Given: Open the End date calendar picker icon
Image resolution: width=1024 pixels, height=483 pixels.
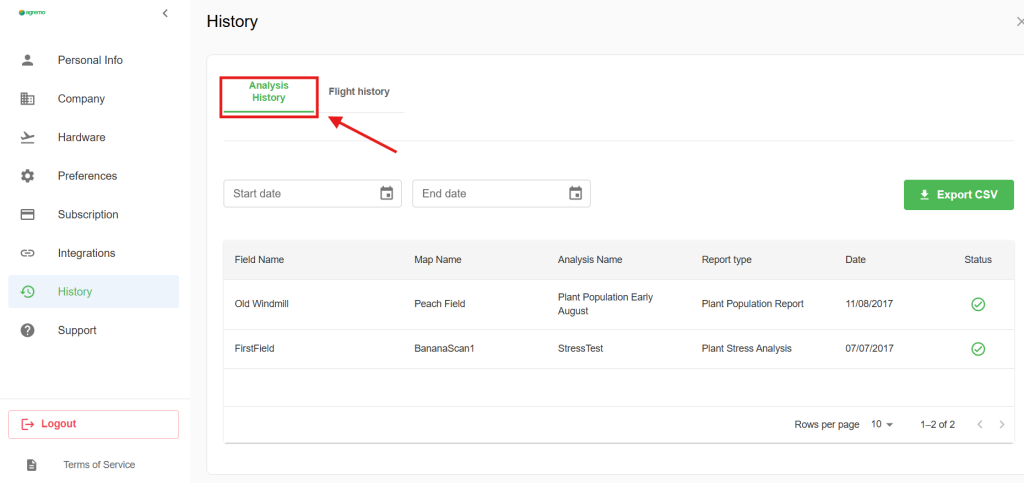Looking at the screenshot, I should (575, 193).
